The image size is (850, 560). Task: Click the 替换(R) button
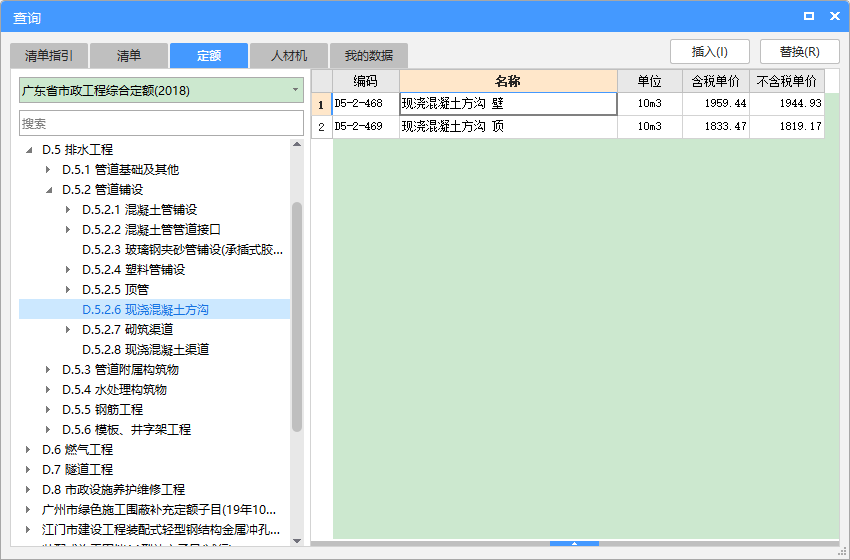[800, 52]
